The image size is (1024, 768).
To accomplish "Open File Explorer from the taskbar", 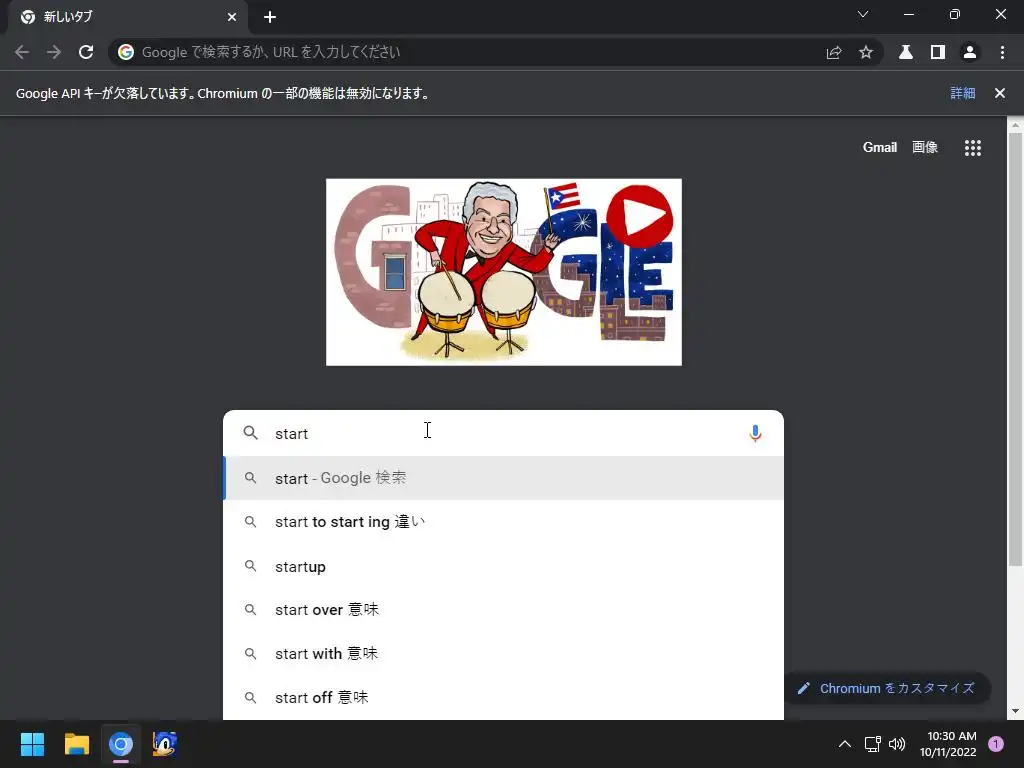I will tap(76, 744).
